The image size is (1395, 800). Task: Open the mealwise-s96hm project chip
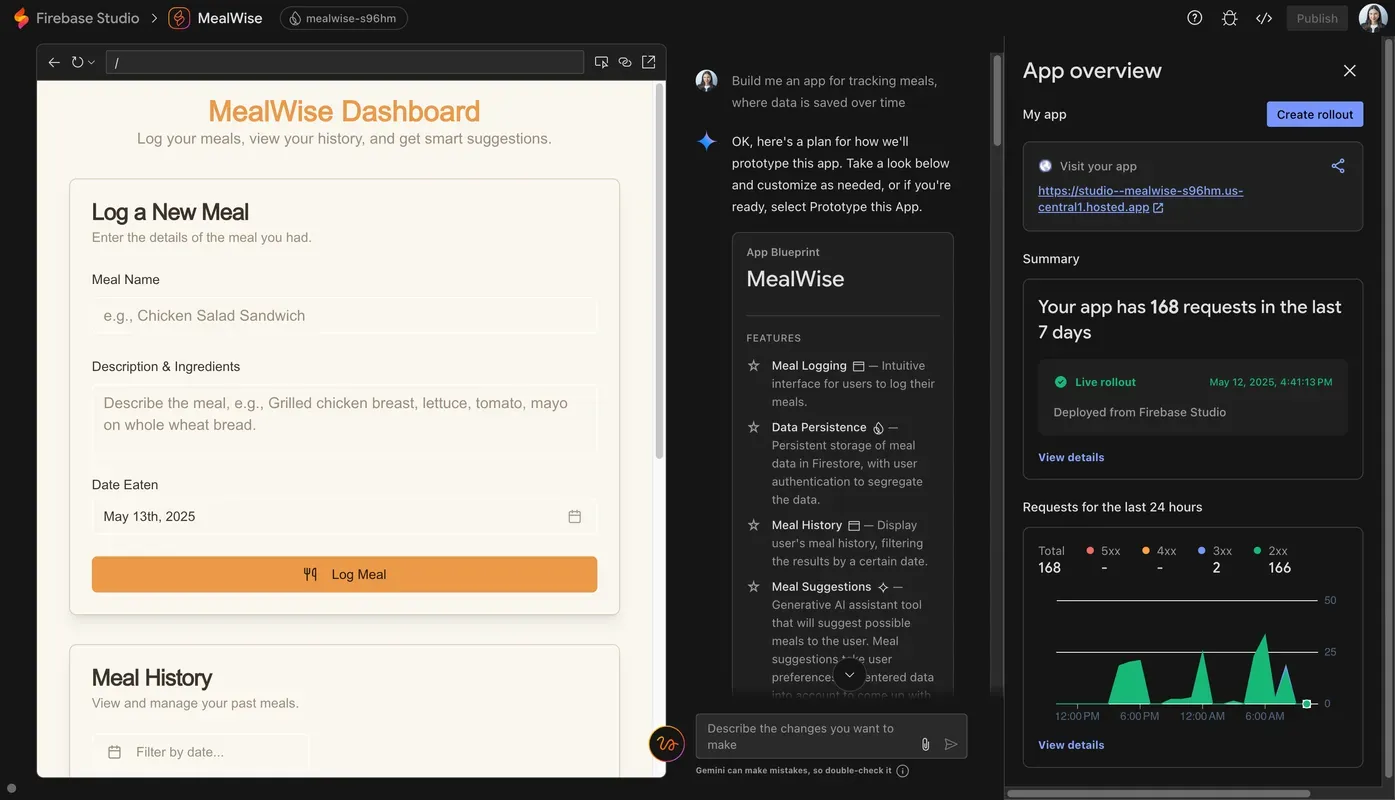[x=344, y=18]
